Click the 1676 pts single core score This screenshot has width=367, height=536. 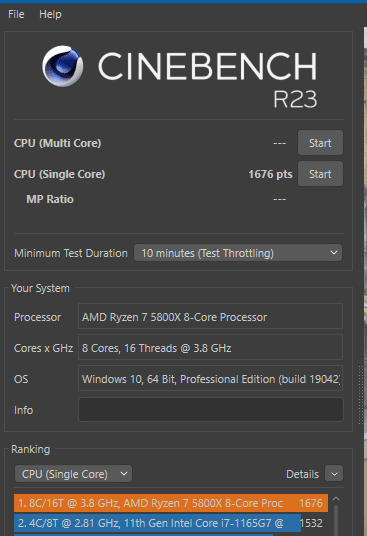click(270, 174)
